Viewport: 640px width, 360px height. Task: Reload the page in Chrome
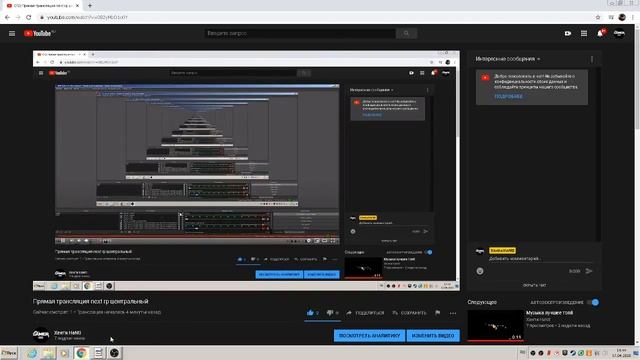point(29,17)
